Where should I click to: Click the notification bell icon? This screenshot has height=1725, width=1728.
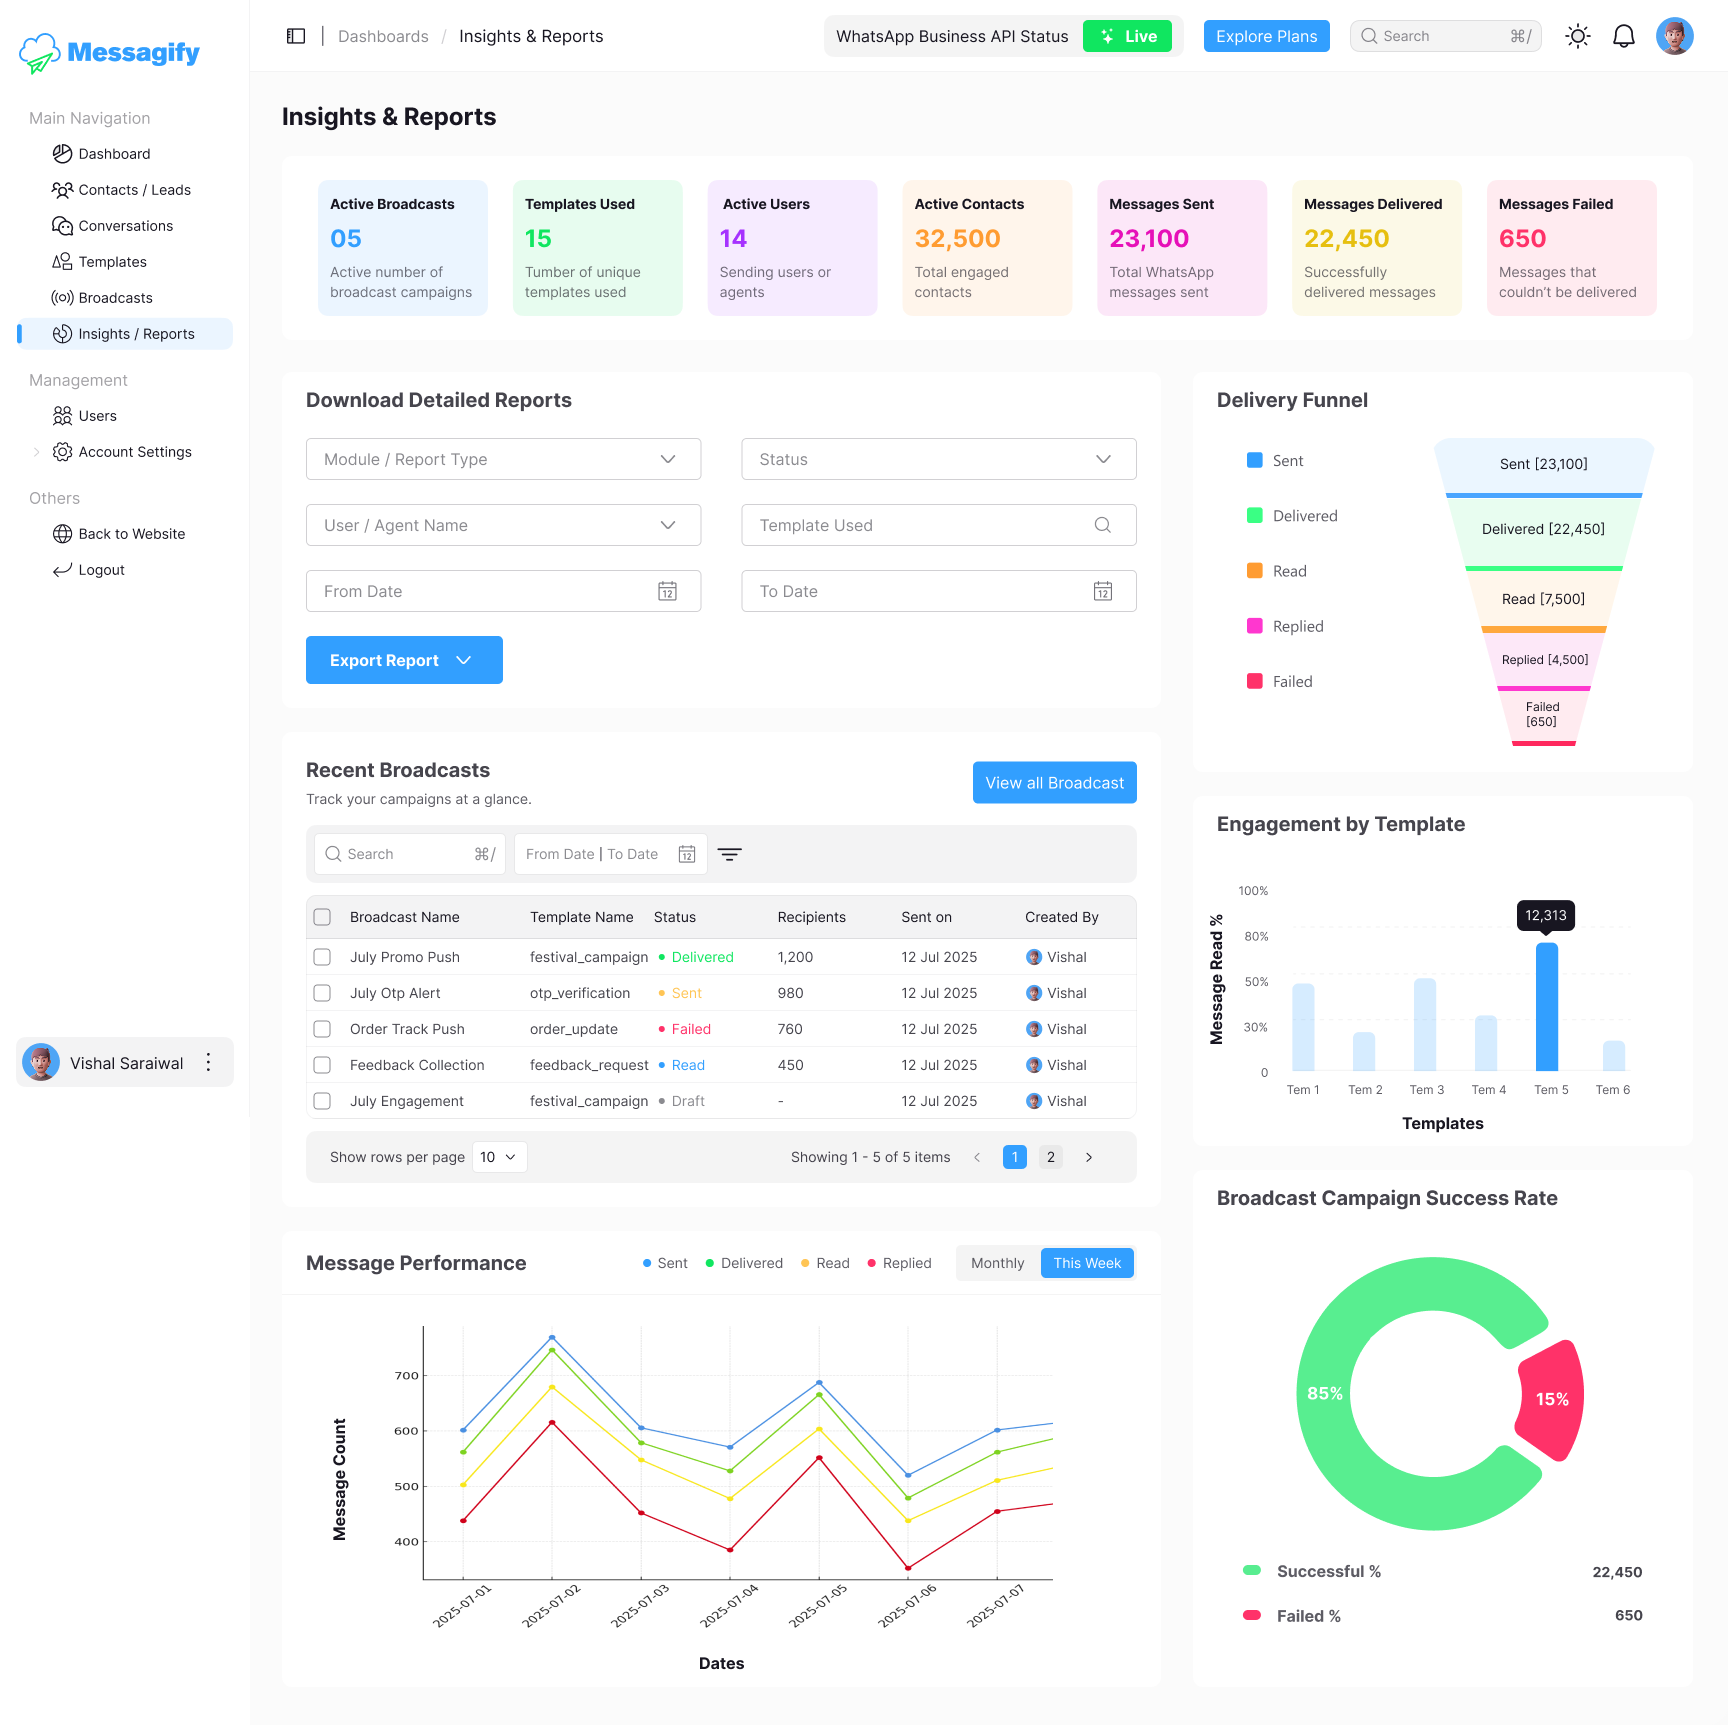tap(1623, 36)
